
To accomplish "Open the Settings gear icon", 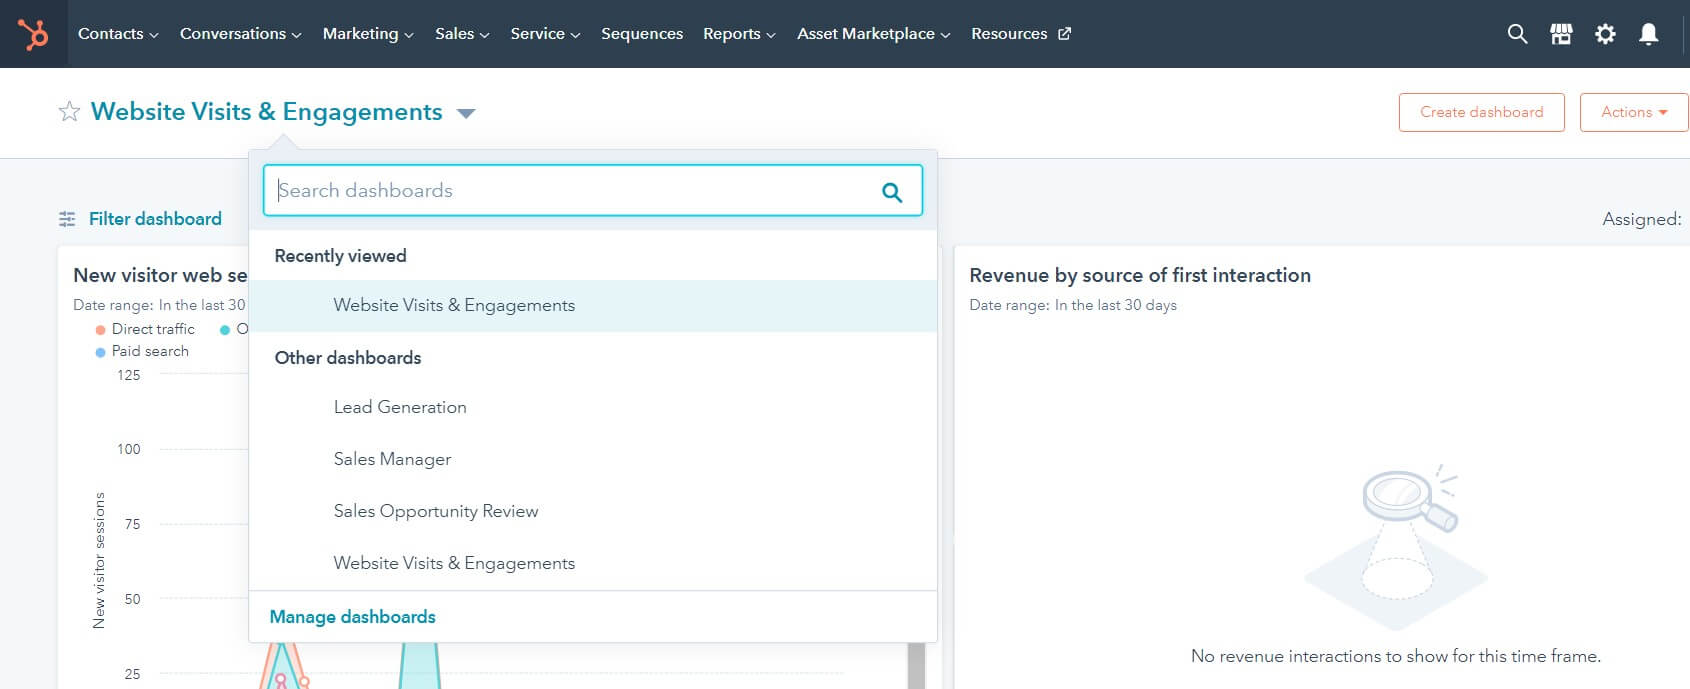I will click(x=1605, y=34).
